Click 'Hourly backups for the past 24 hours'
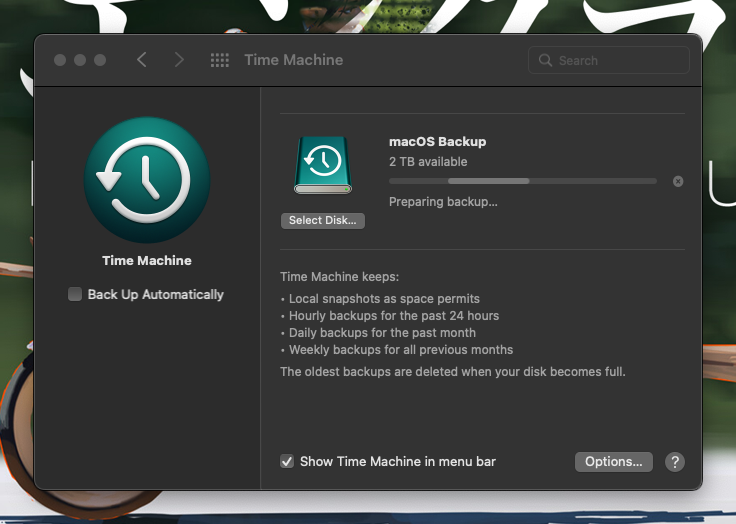Screen dimensions: 736x524 click(x=394, y=316)
